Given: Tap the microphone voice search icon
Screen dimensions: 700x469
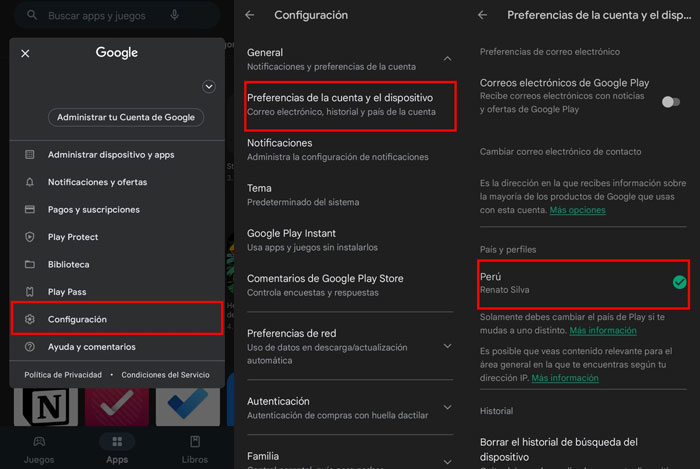Looking at the screenshot, I should click(x=175, y=15).
